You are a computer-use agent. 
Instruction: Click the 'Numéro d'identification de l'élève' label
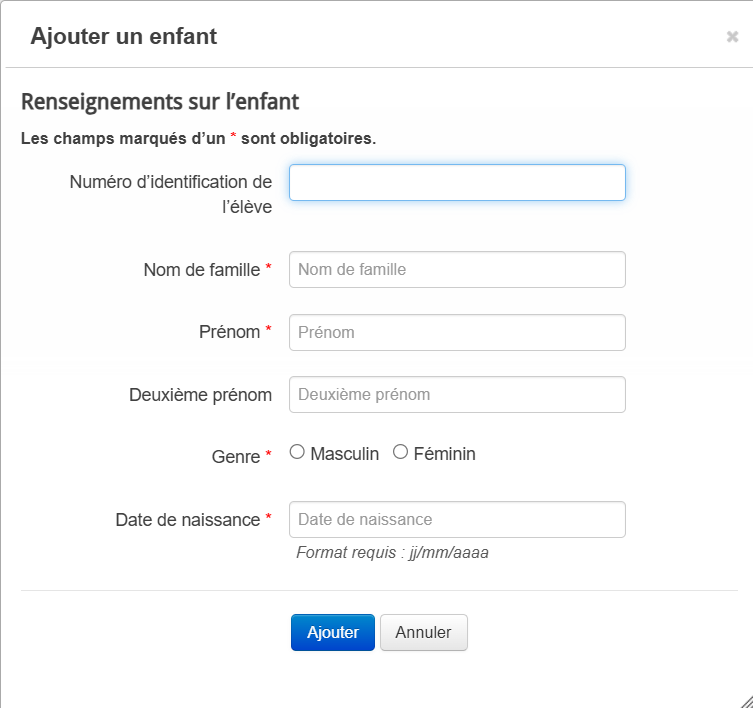point(171,195)
